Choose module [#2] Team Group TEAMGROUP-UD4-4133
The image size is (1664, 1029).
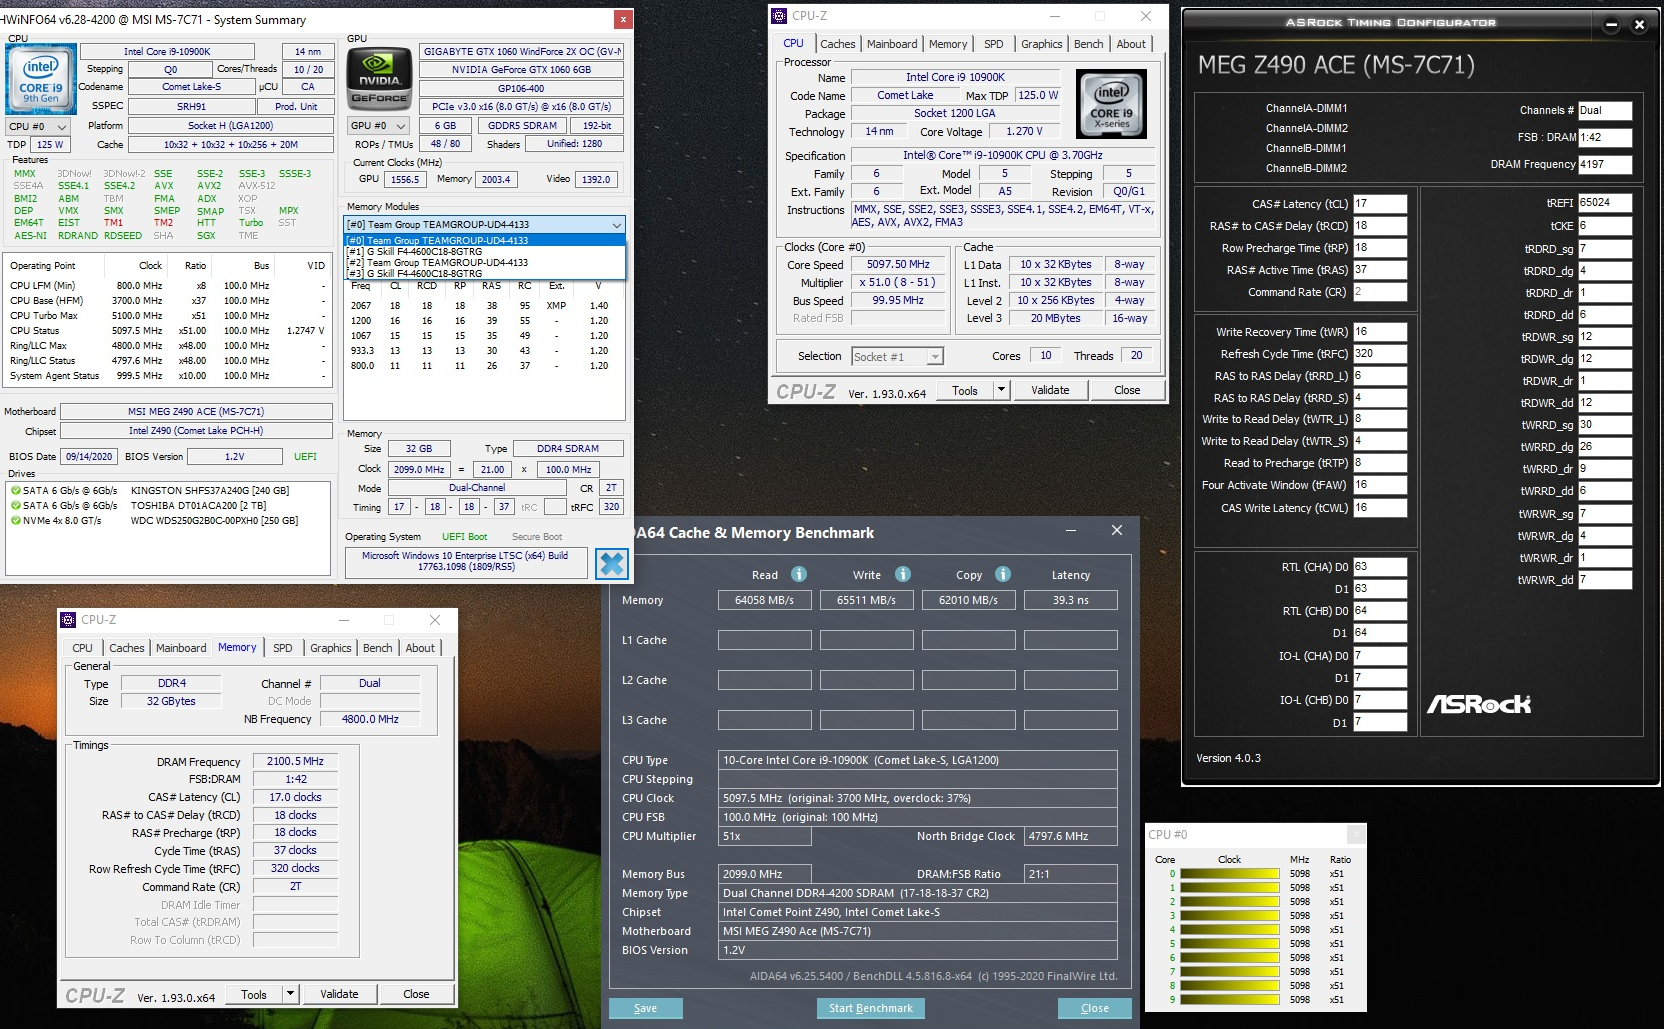point(485,263)
